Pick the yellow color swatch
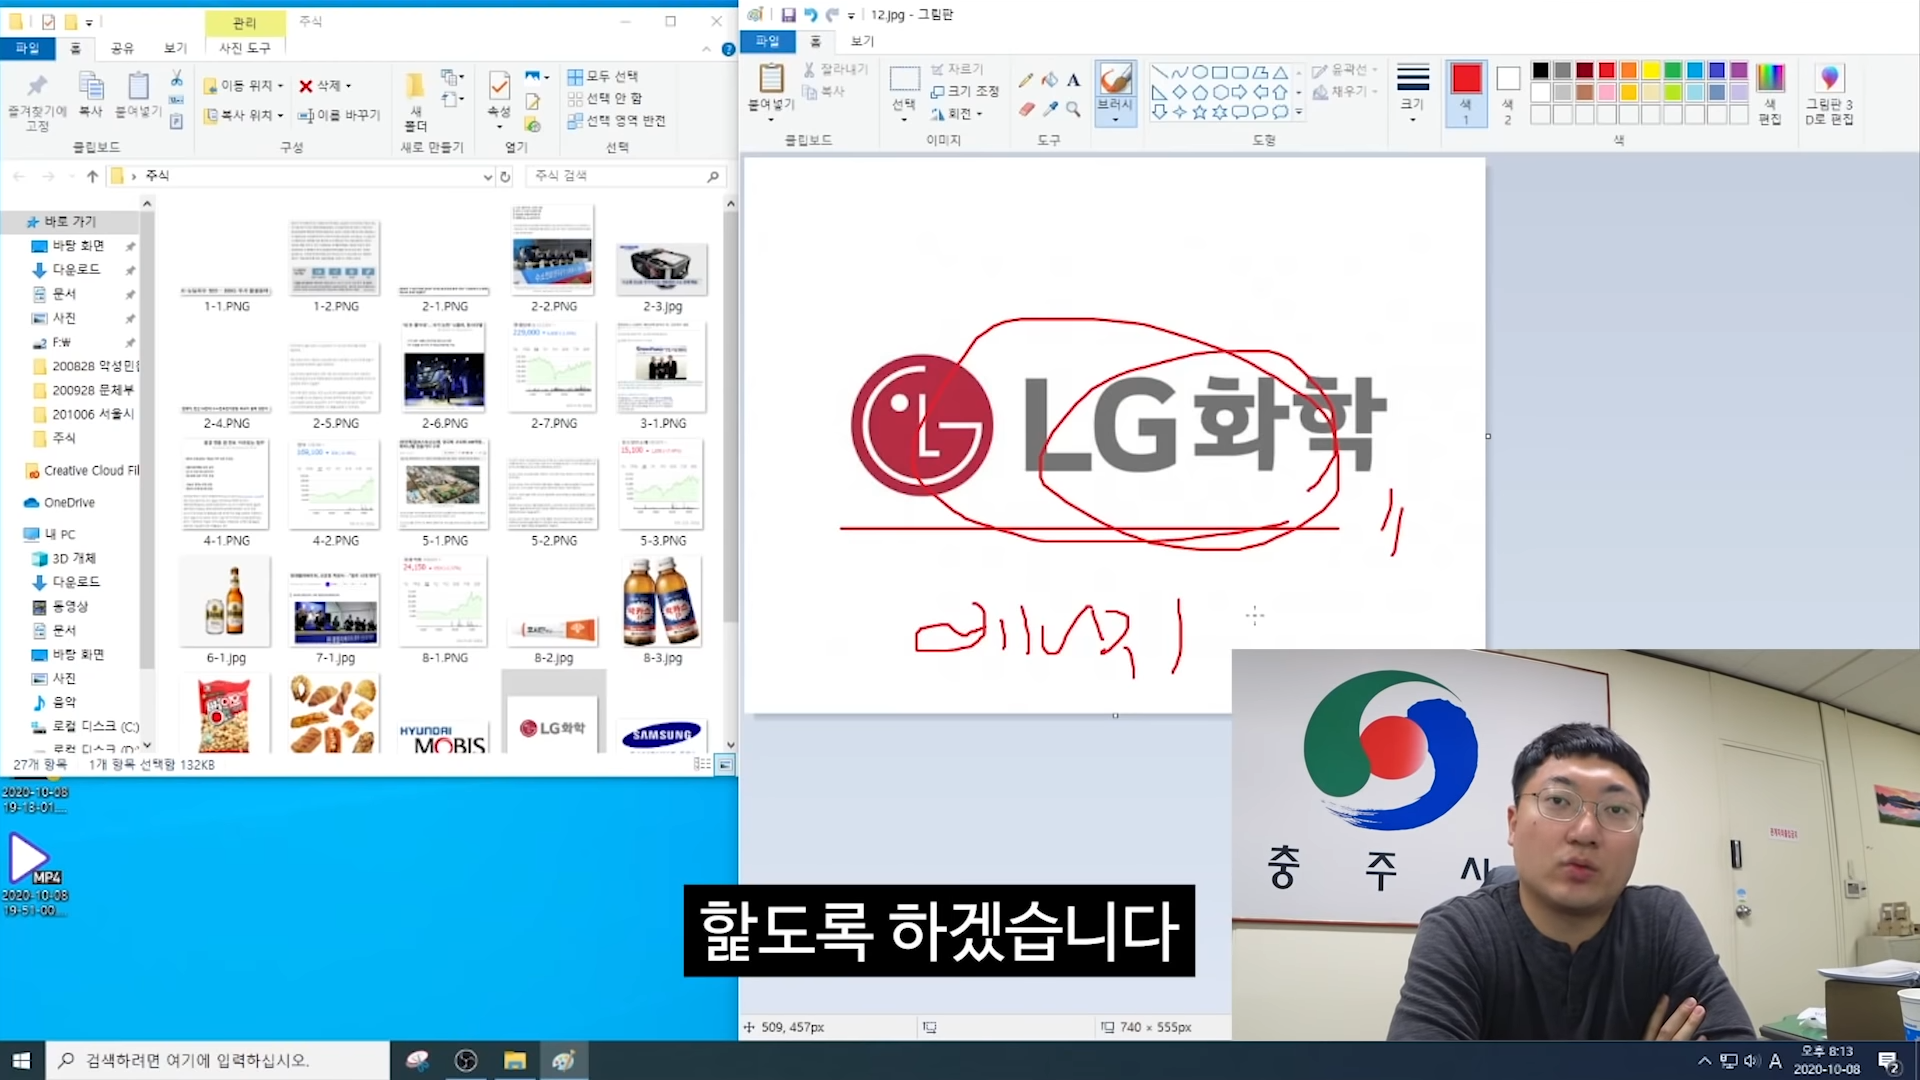 pos(1650,70)
